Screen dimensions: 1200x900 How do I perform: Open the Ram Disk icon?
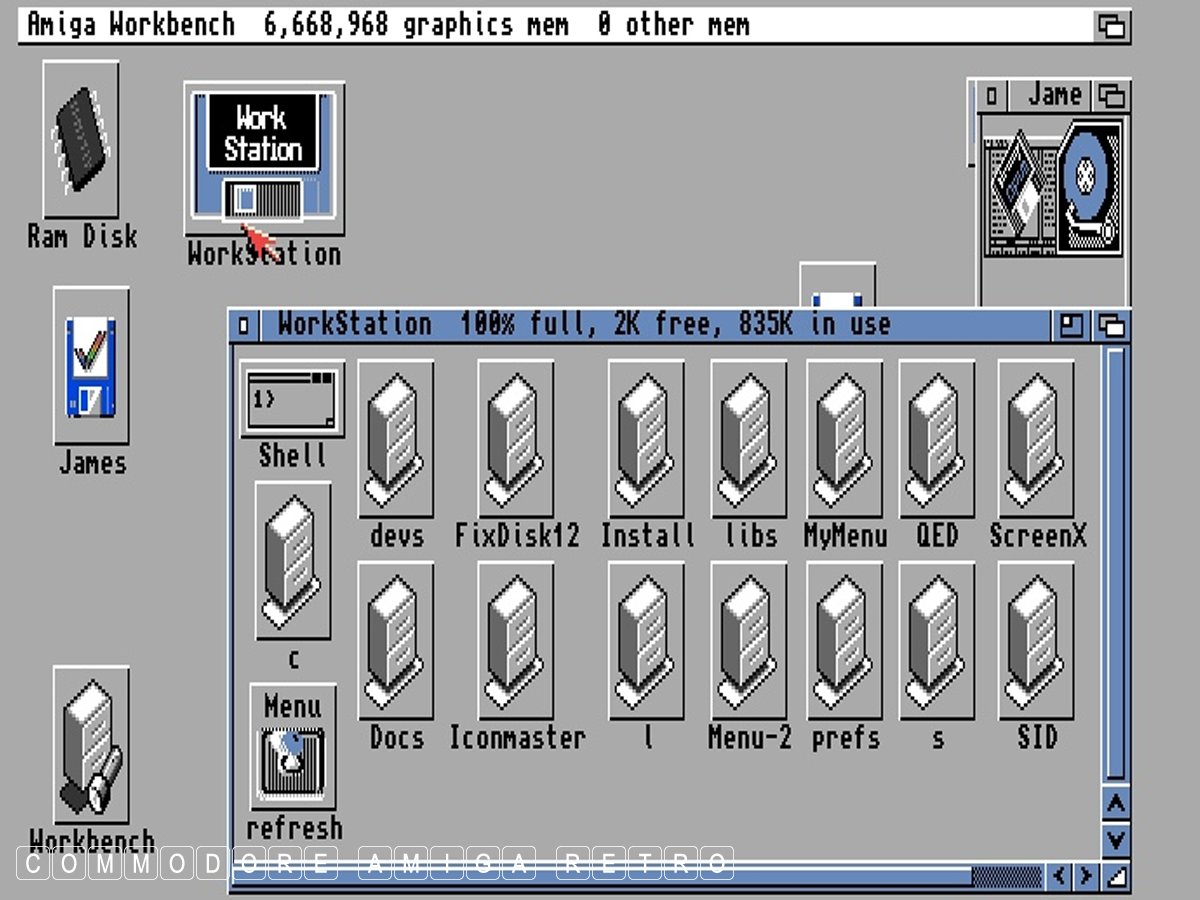tap(81, 140)
